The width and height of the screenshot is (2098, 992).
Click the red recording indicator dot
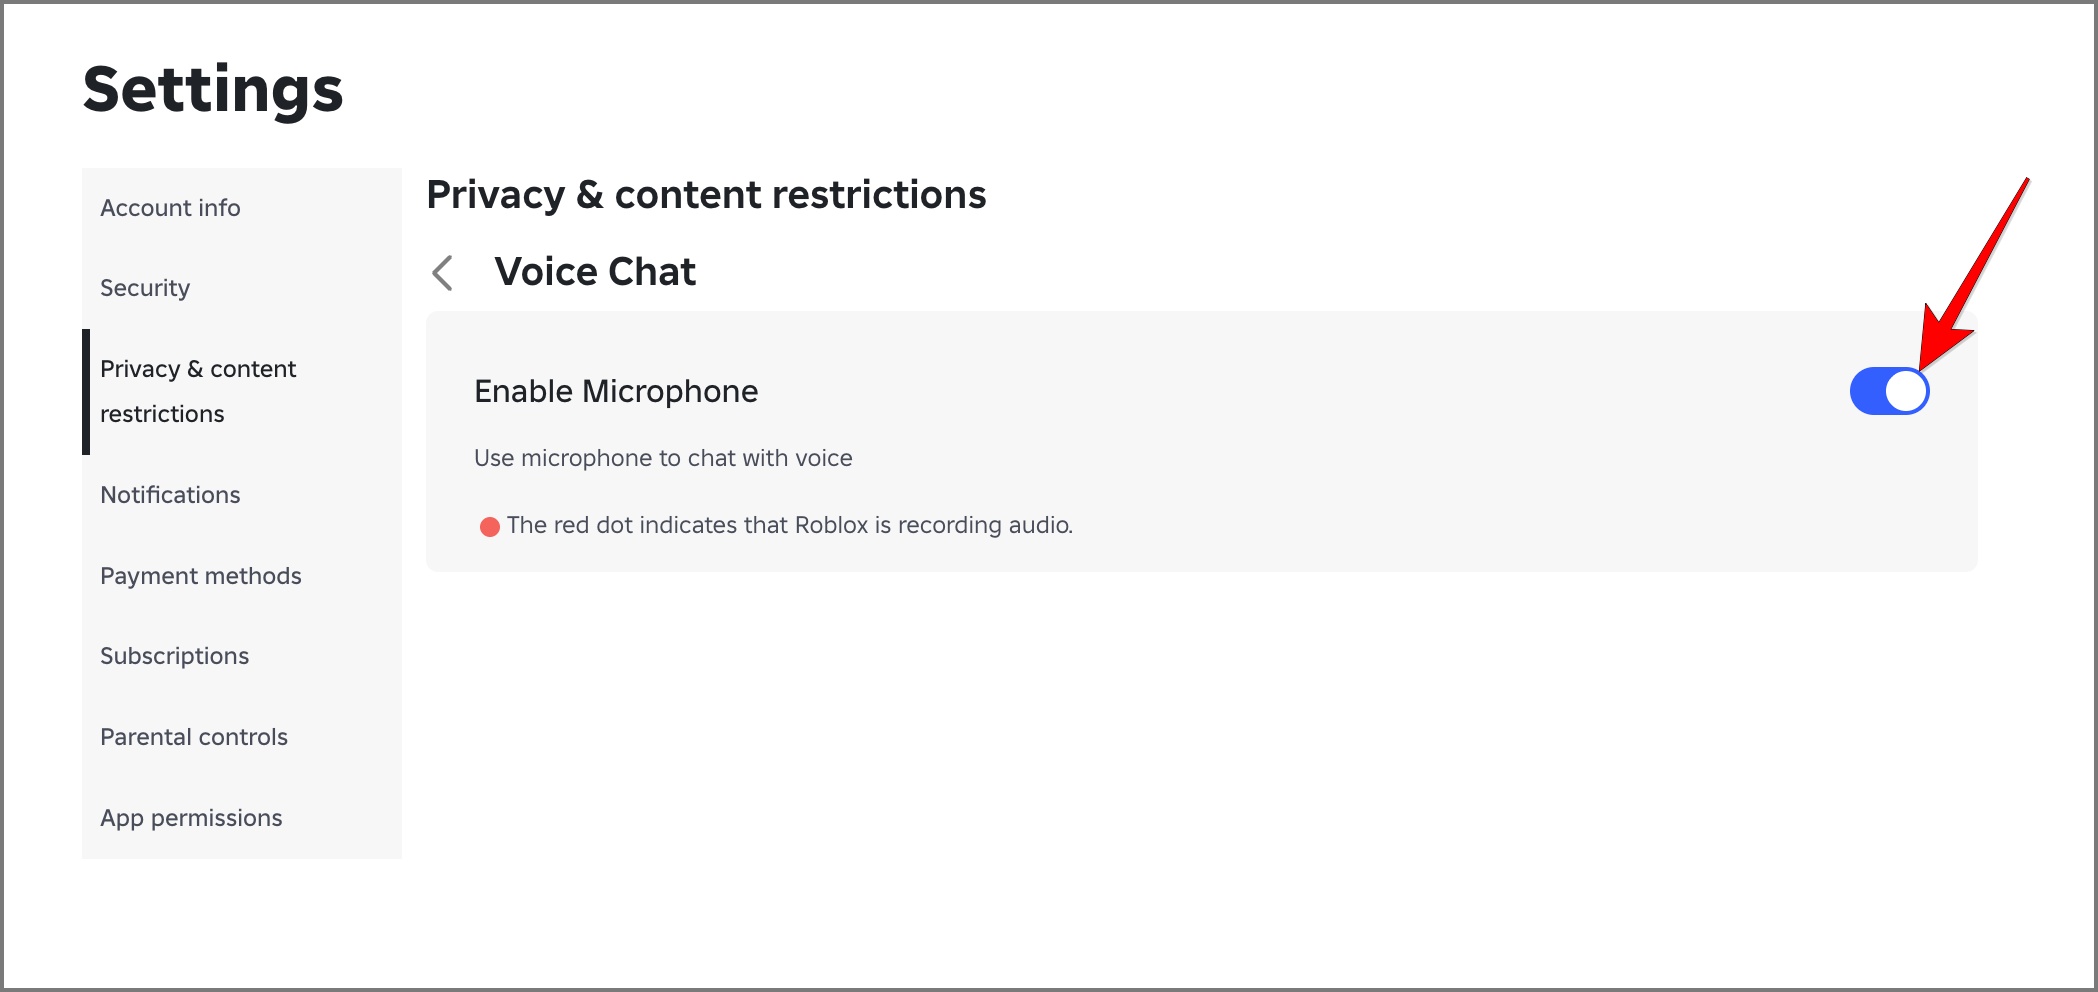489,525
